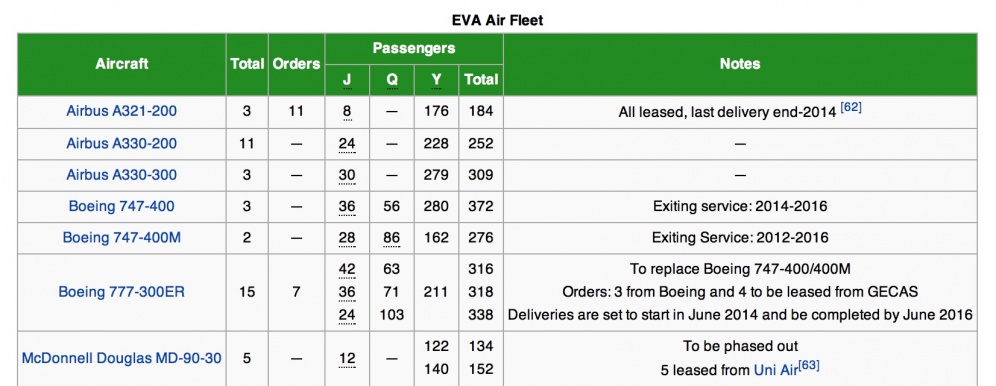
Task: Click the Aircraft column header
Action: tap(122, 64)
